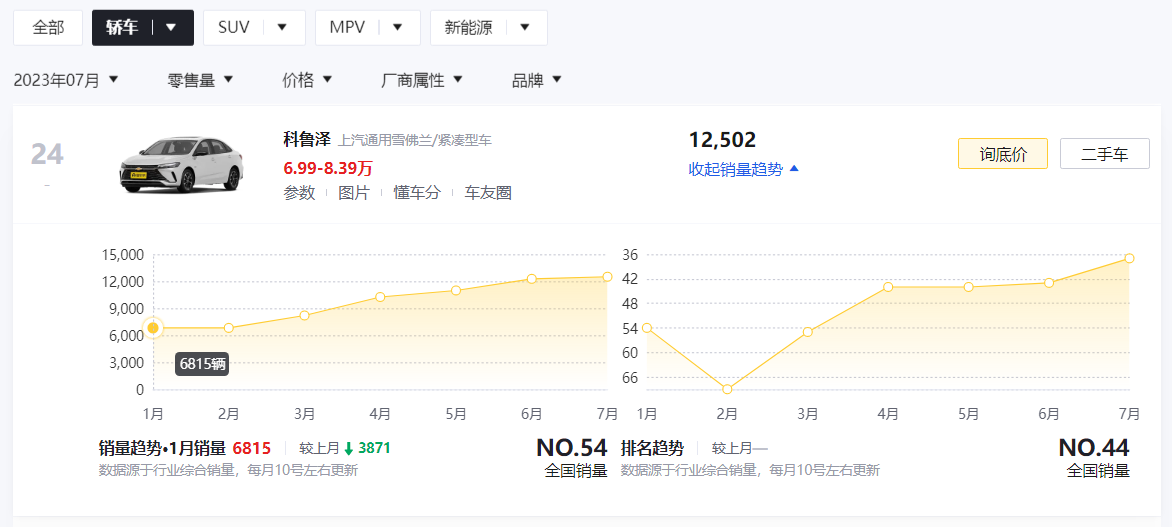Open the 科鲁泽 model name link
The width and height of the screenshot is (1172, 527).
[x=306, y=140]
